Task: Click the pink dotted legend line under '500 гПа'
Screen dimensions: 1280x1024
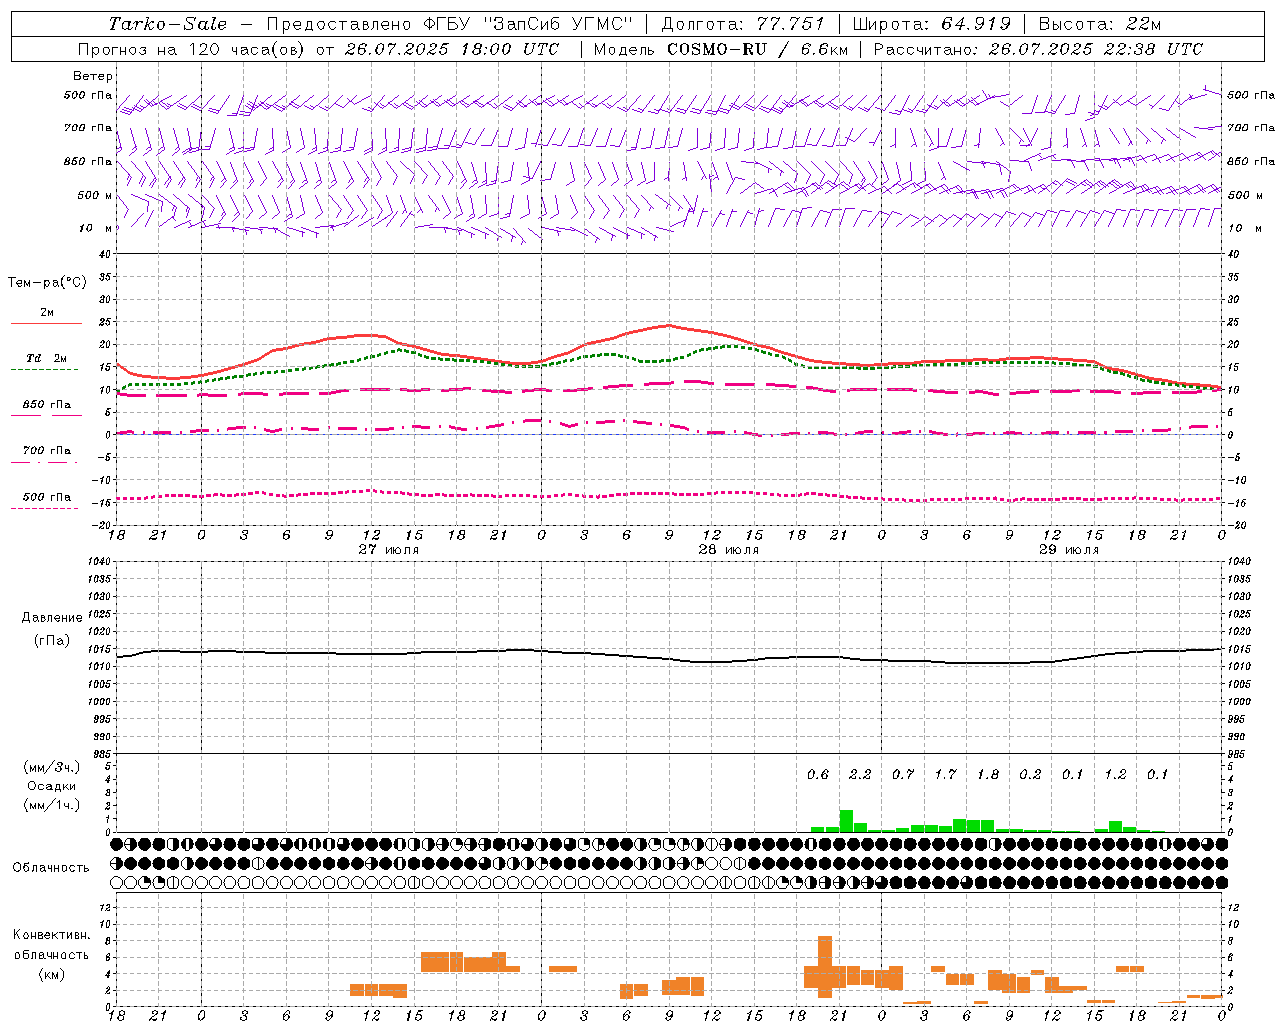Action: coord(44,508)
